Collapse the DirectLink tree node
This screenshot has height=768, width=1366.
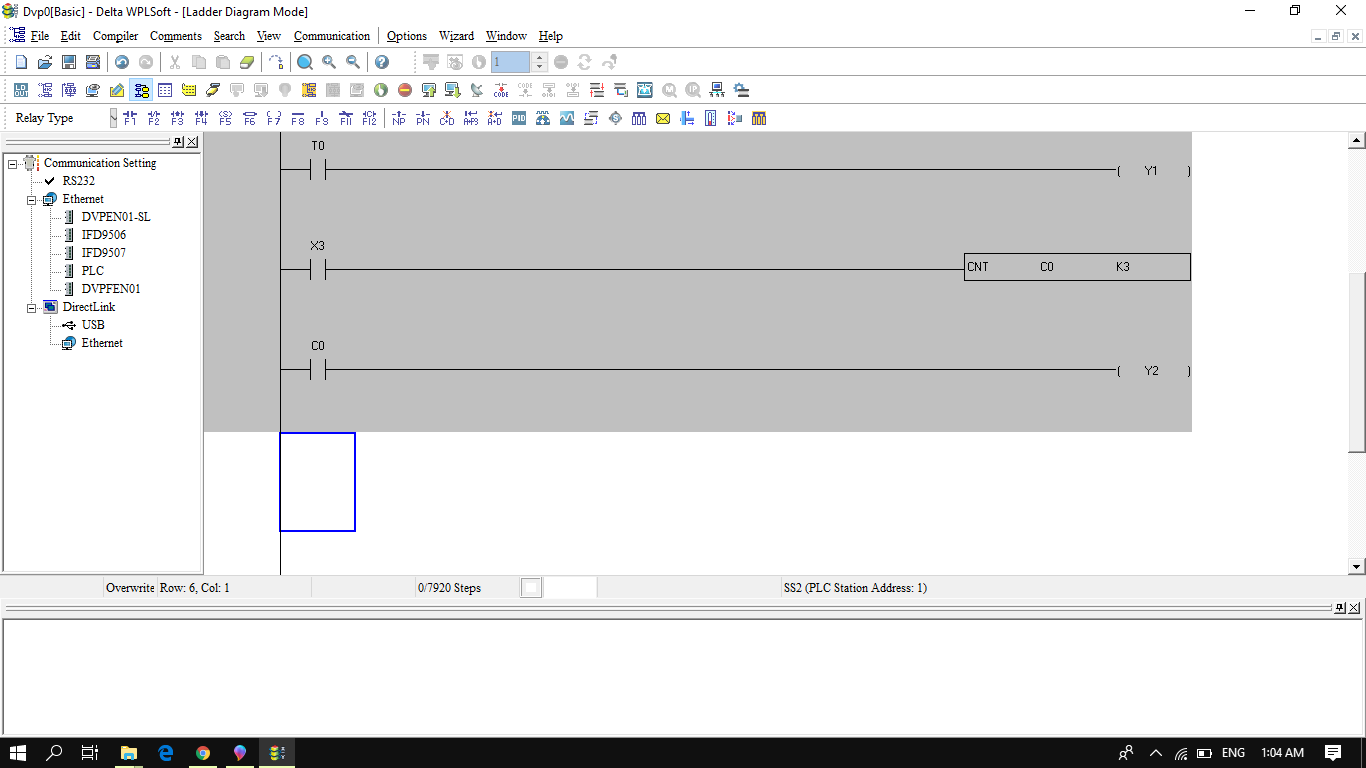pyautogui.click(x=32, y=307)
